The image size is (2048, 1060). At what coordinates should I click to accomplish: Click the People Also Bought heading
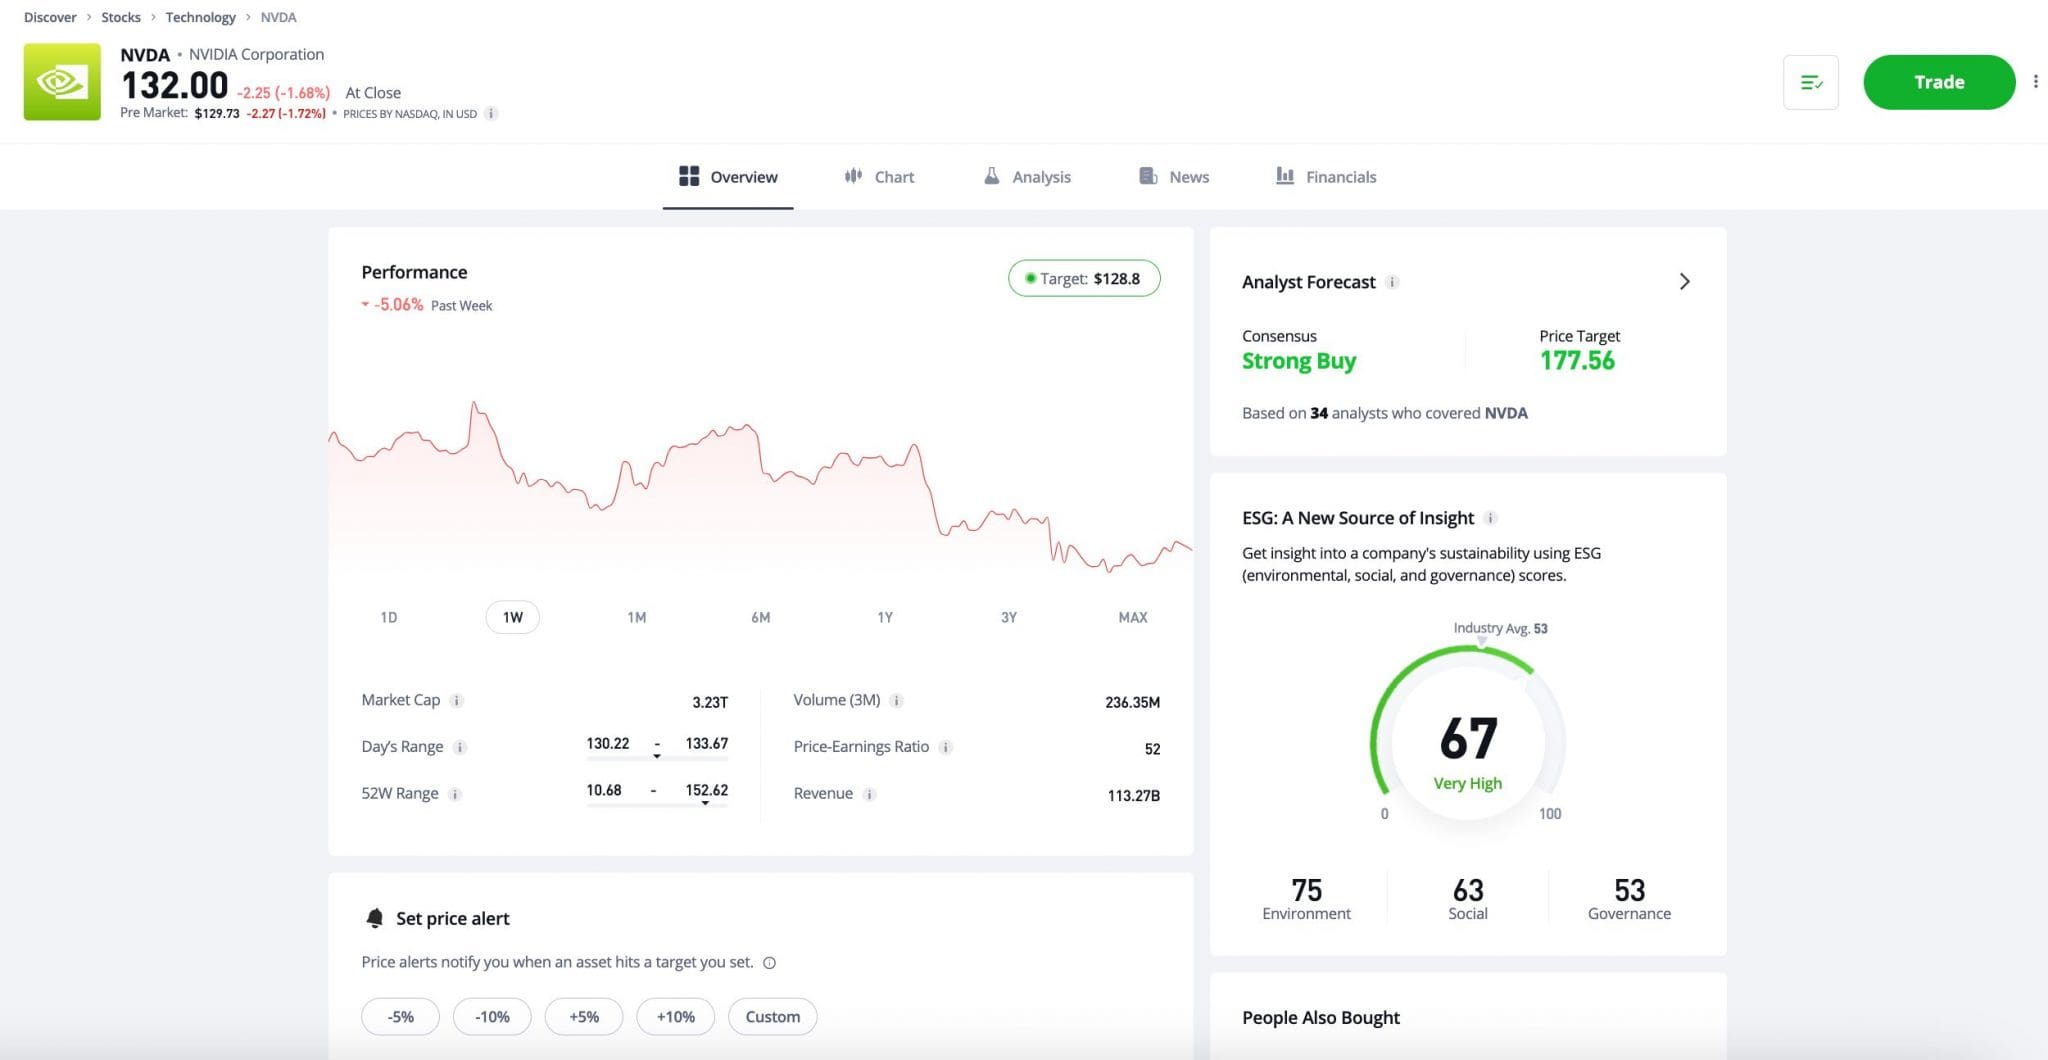(1321, 1017)
